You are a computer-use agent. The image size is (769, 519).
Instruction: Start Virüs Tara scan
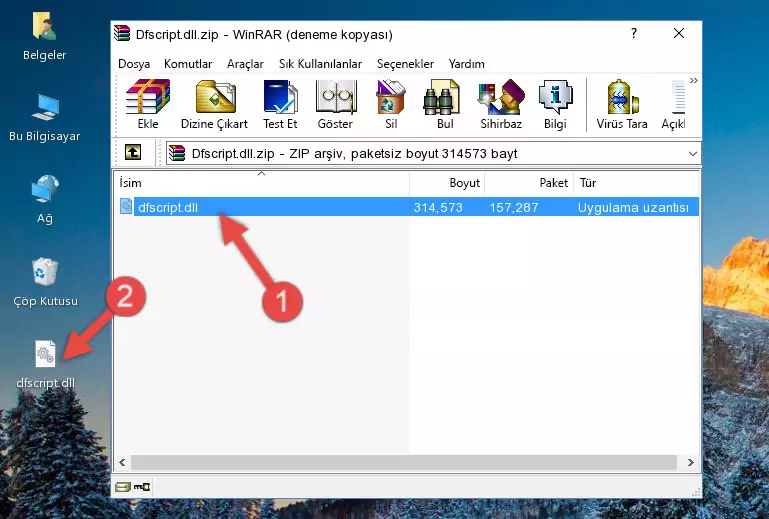pyautogui.click(x=622, y=104)
